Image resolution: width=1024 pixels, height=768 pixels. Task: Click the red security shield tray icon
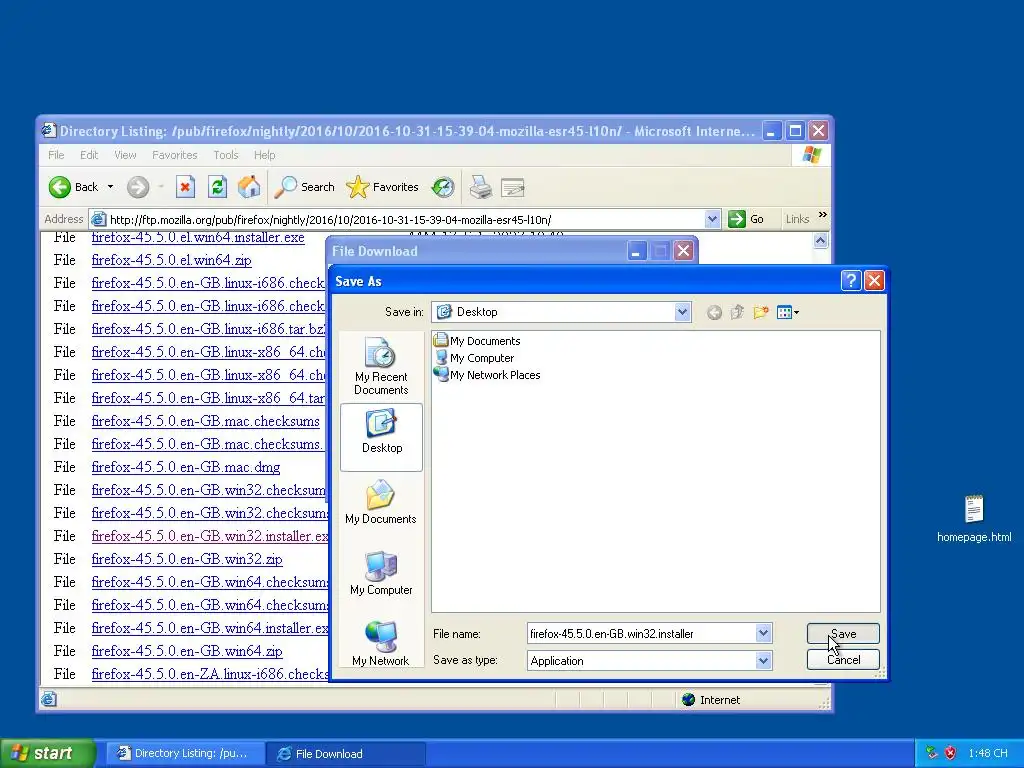[950, 753]
